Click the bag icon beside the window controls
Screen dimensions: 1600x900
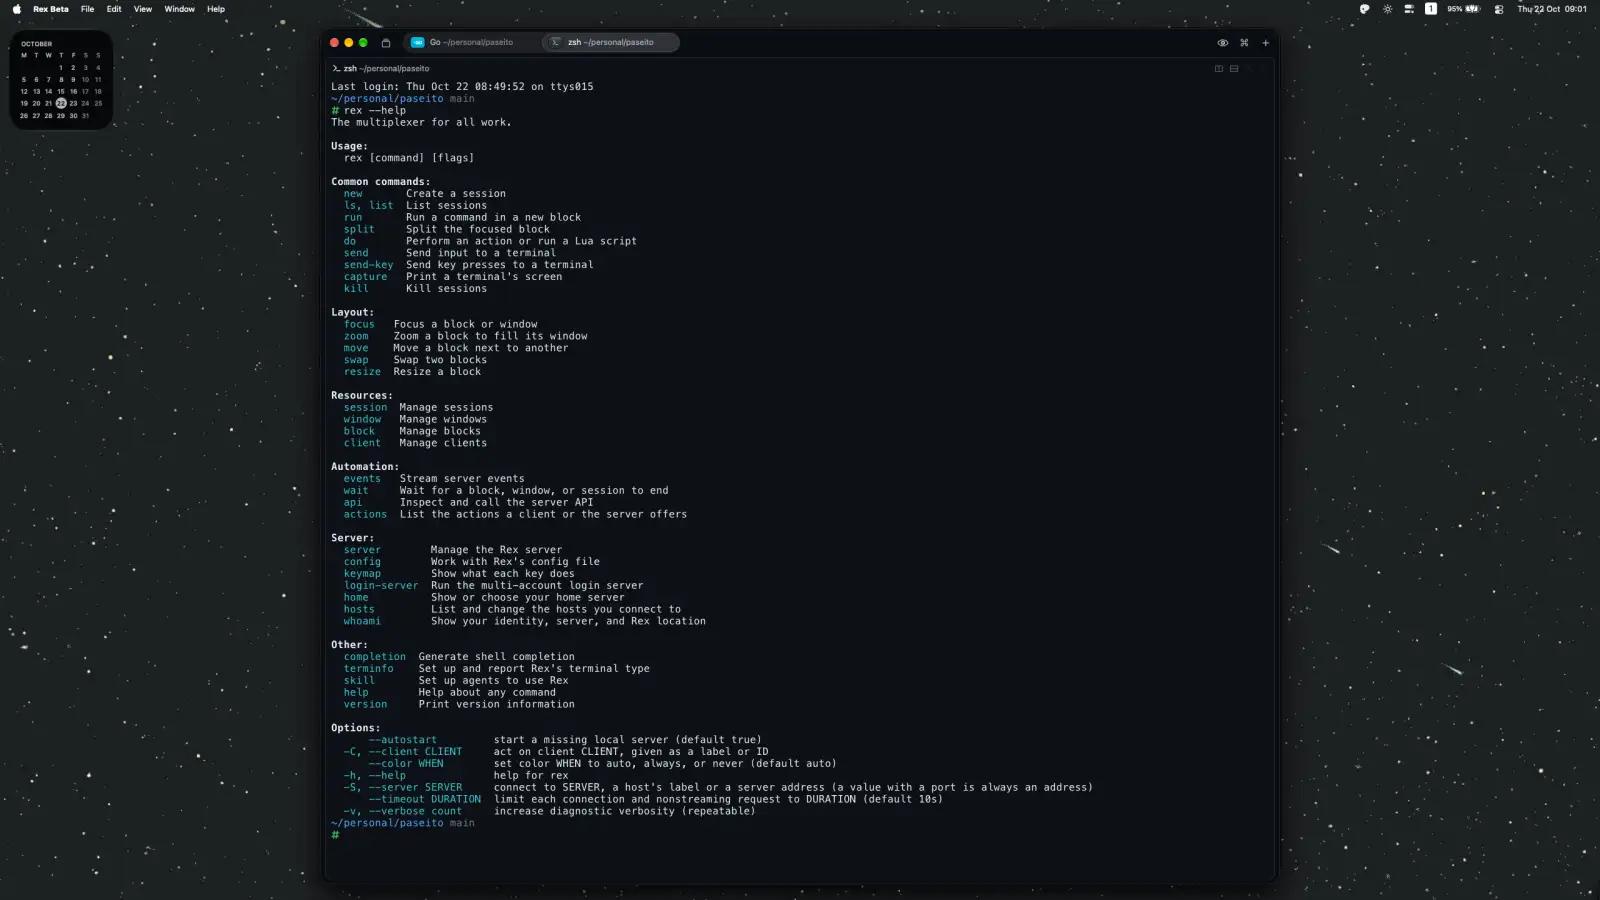[386, 43]
